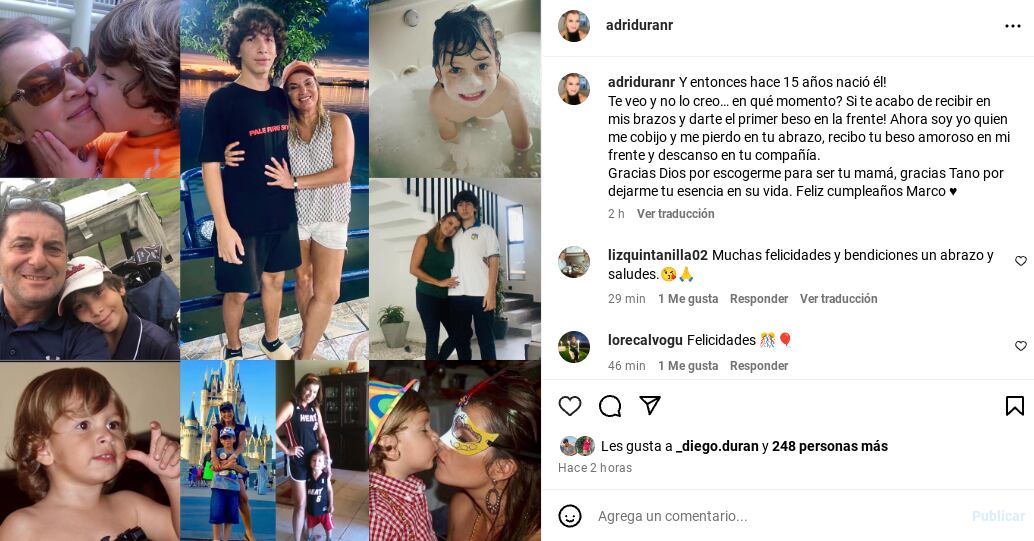This screenshot has height=541, width=1034.
Task: Open emoji picker in comment box
Action: tap(570, 516)
